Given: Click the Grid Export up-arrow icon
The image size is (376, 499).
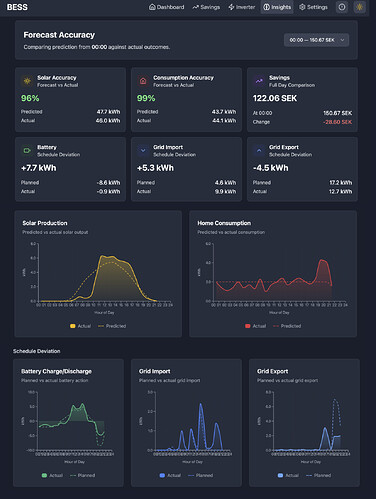Looking at the screenshot, I should point(259,150).
